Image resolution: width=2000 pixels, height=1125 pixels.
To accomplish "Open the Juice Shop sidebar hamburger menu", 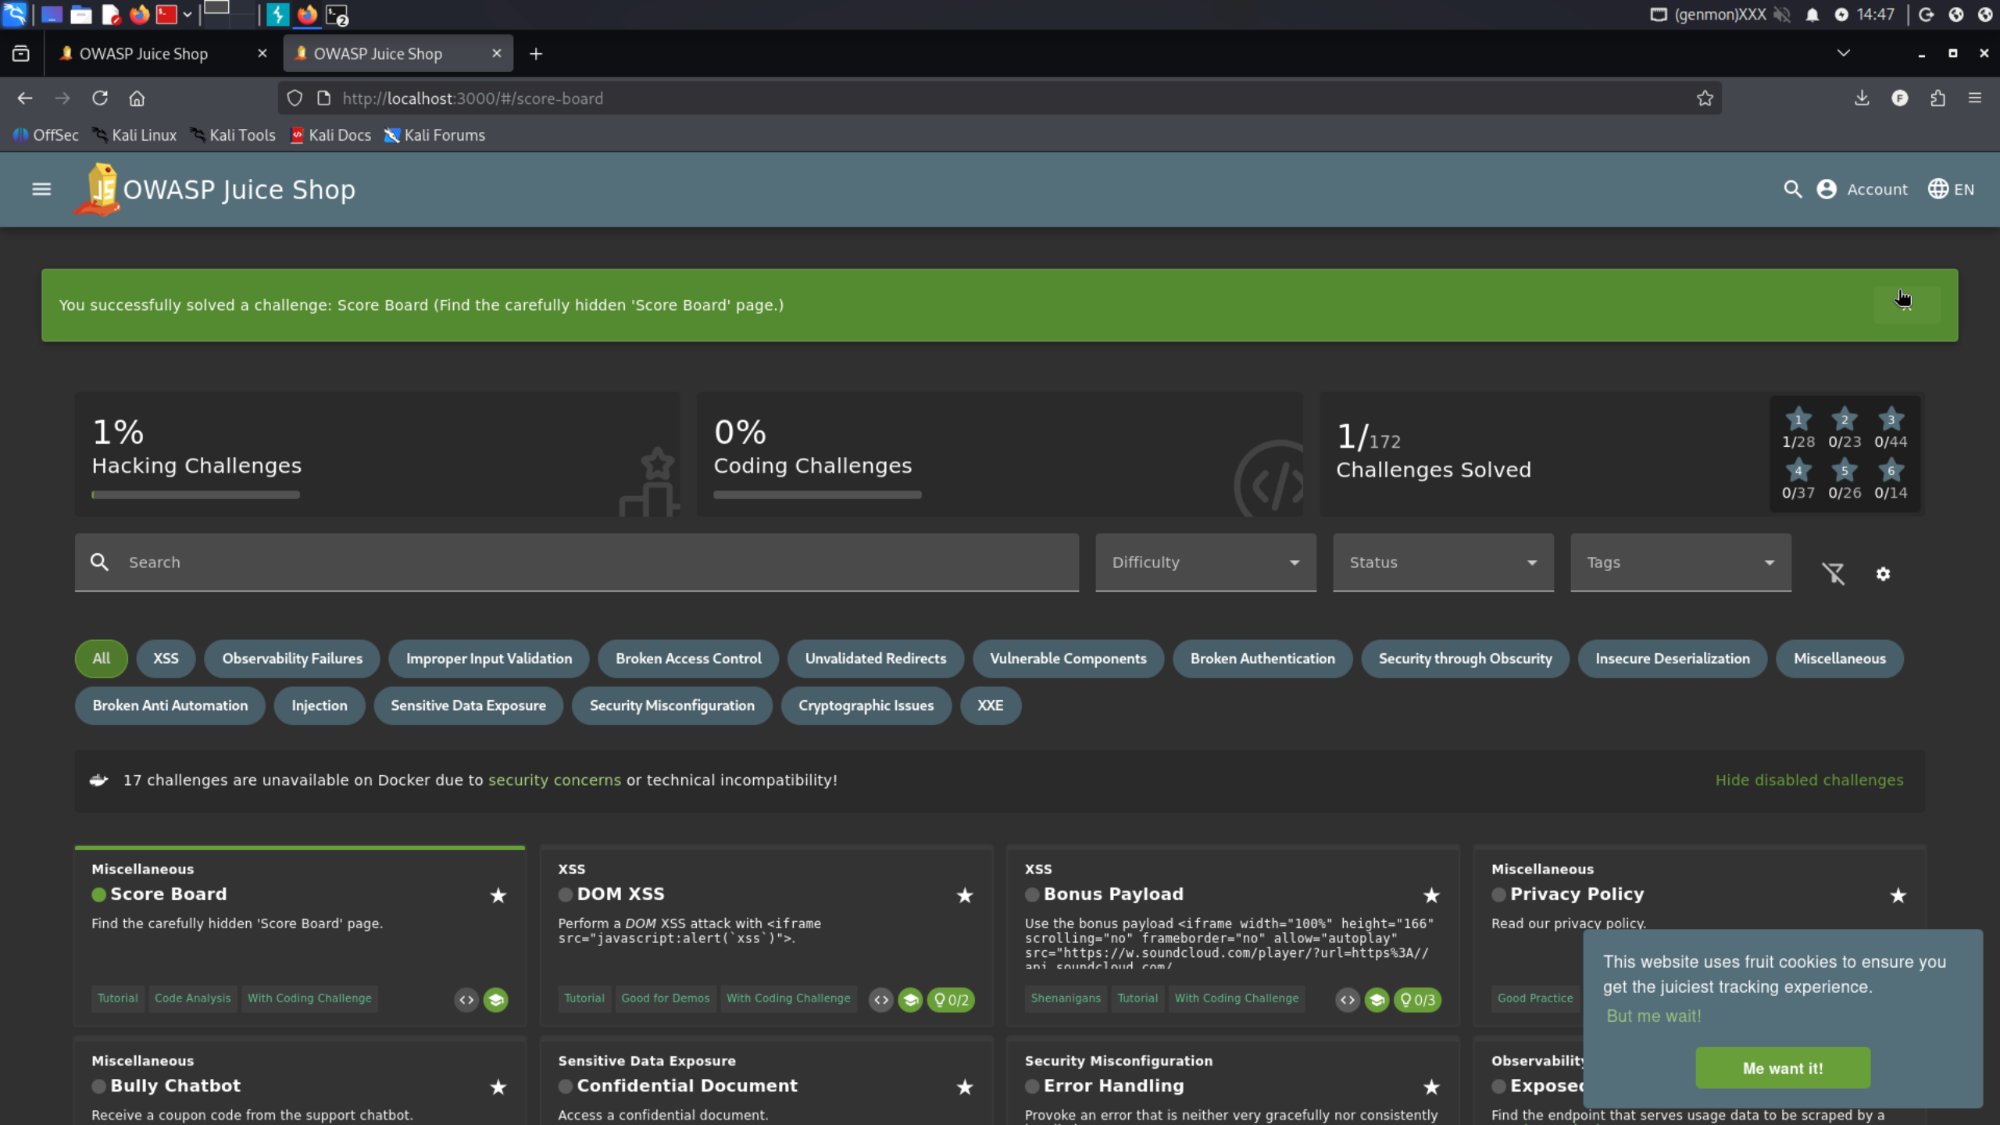I will (41, 189).
